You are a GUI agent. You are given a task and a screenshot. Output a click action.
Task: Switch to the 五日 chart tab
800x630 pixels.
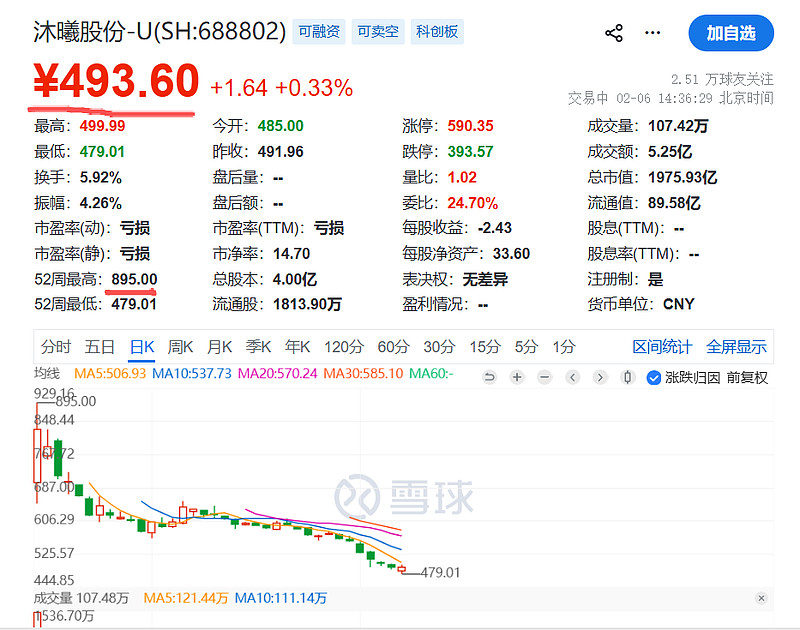pos(99,347)
